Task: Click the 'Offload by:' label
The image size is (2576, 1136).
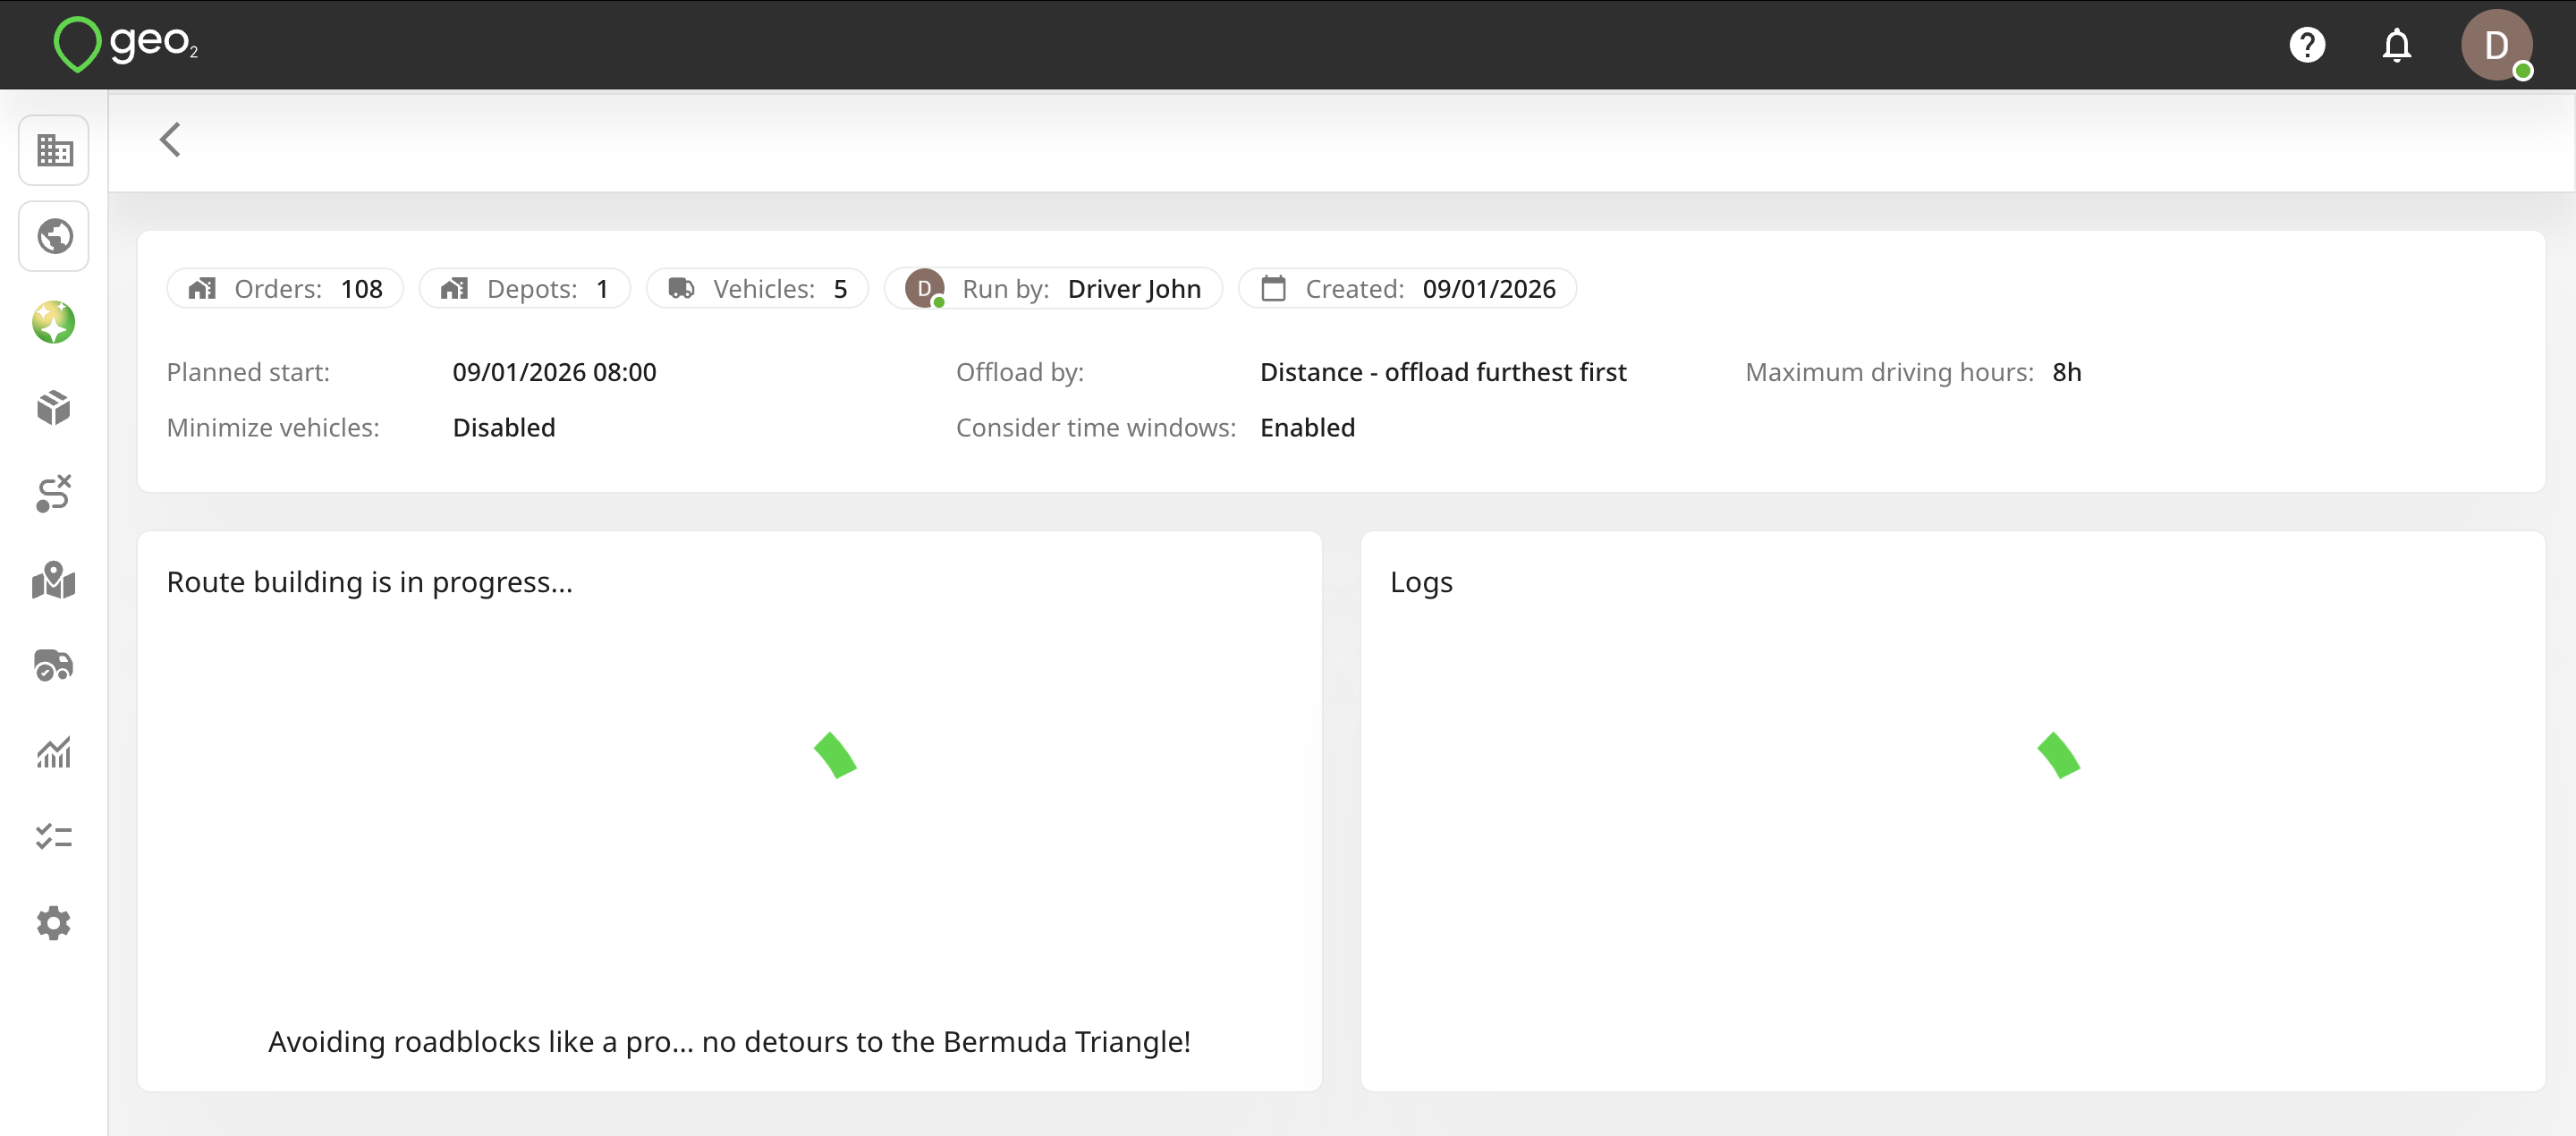Action: tap(1020, 372)
